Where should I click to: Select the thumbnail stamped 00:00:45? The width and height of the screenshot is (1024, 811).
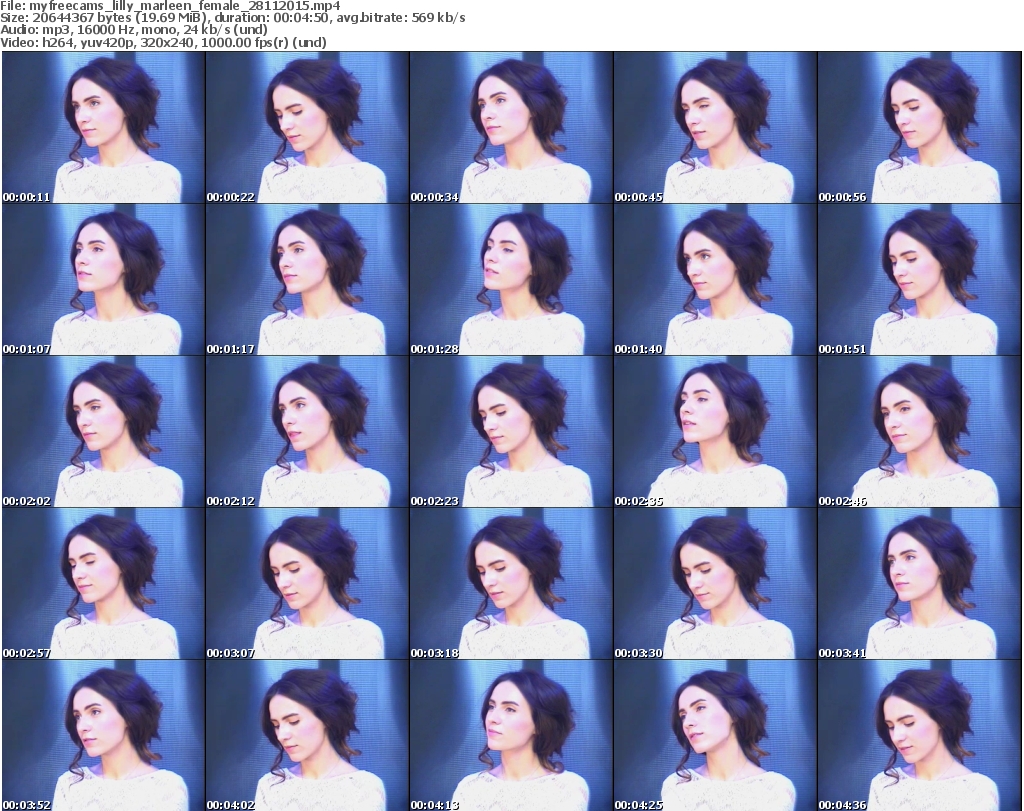coord(715,127)
